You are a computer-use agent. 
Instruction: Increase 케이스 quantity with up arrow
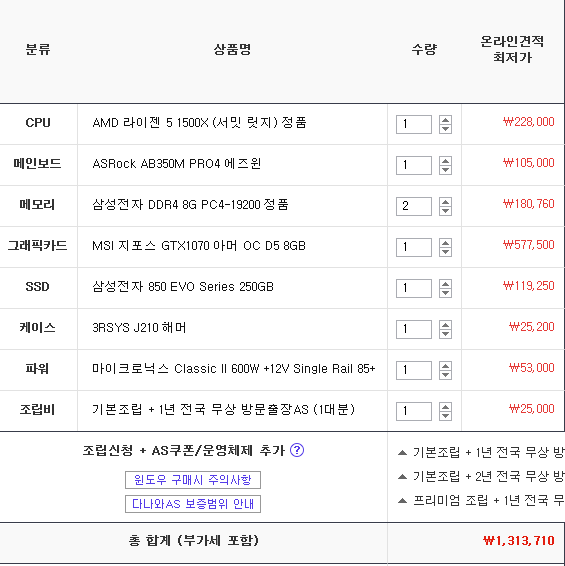click(445, 325)
